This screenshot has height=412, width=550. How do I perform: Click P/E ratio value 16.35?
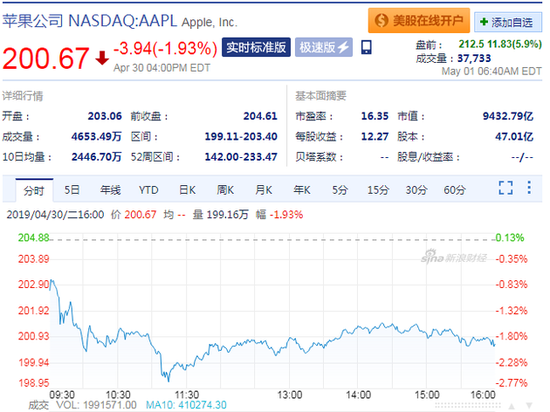[375, 116]
